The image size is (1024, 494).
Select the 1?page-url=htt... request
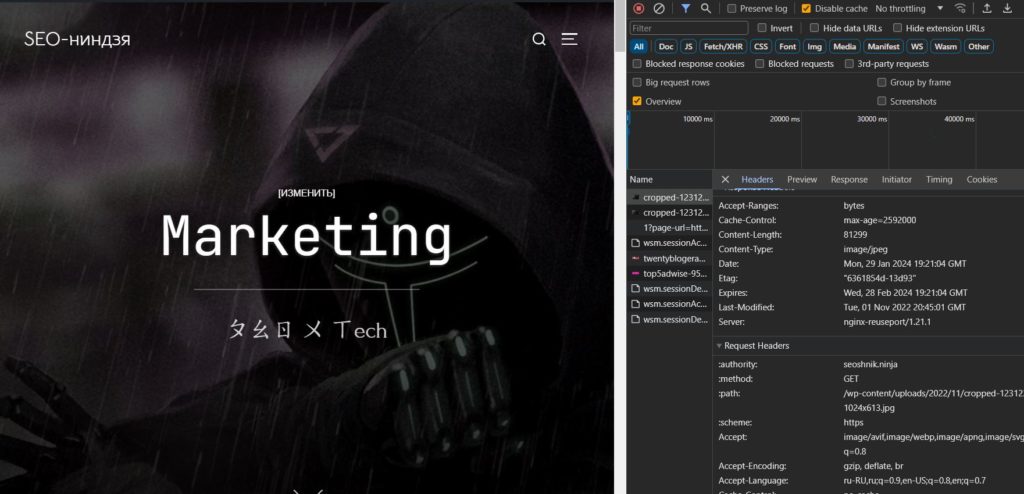[x=669, y=228]
